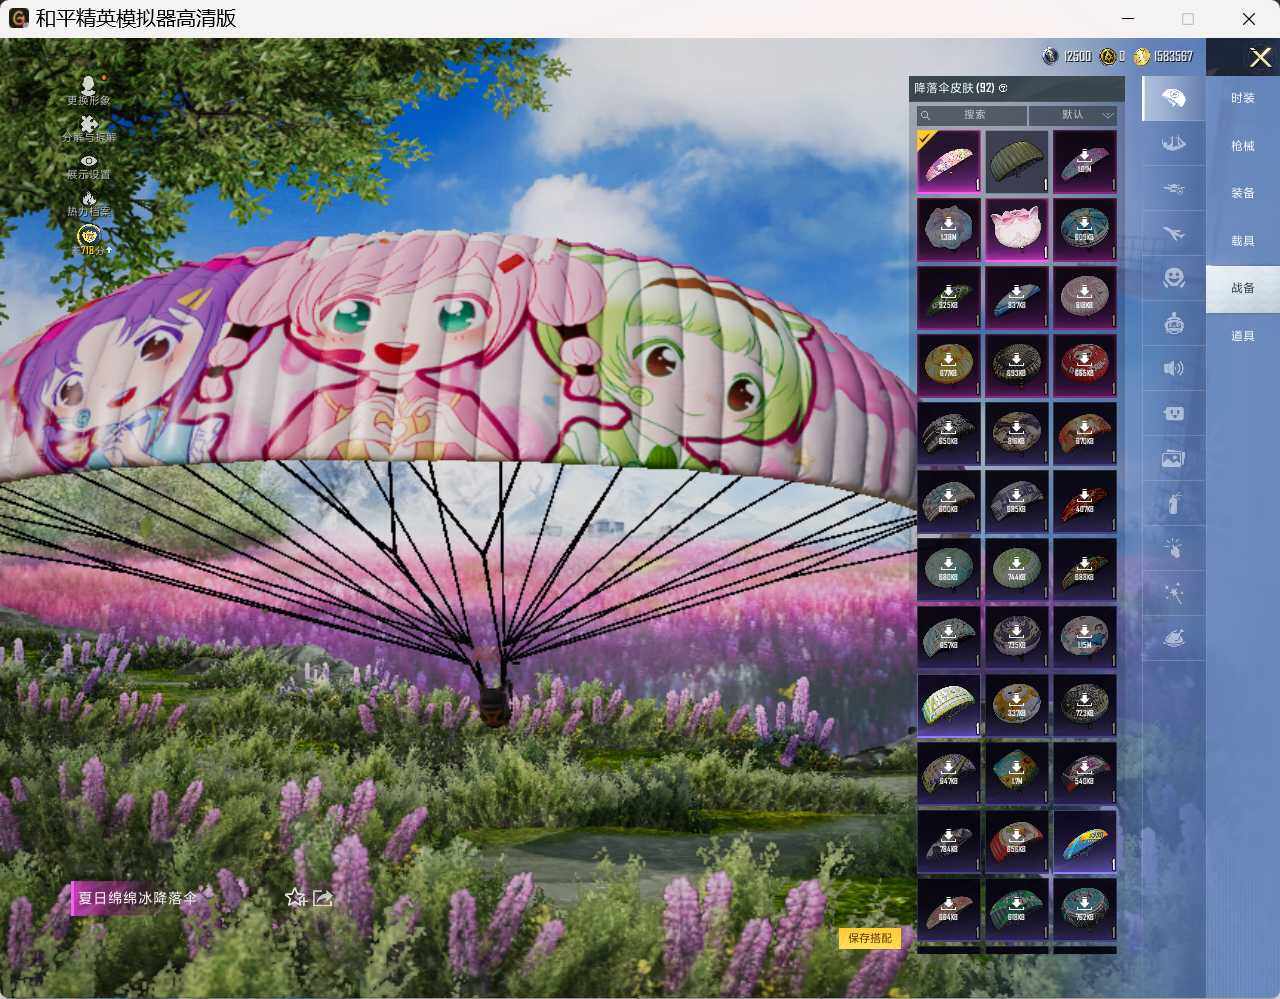Select the equipped pink anime parachute thumbnail
Screen dimensions: 1280x999
pyautogui.click(x=949, y=162)
